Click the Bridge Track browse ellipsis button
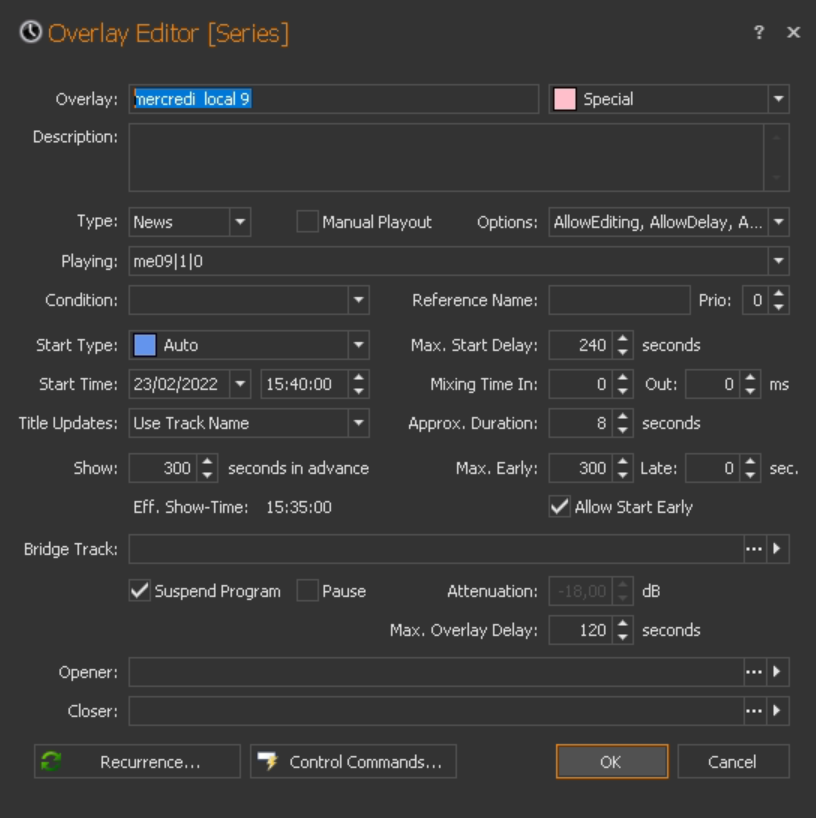Screen dimensions: 816x818 click(x=754, y=549)
